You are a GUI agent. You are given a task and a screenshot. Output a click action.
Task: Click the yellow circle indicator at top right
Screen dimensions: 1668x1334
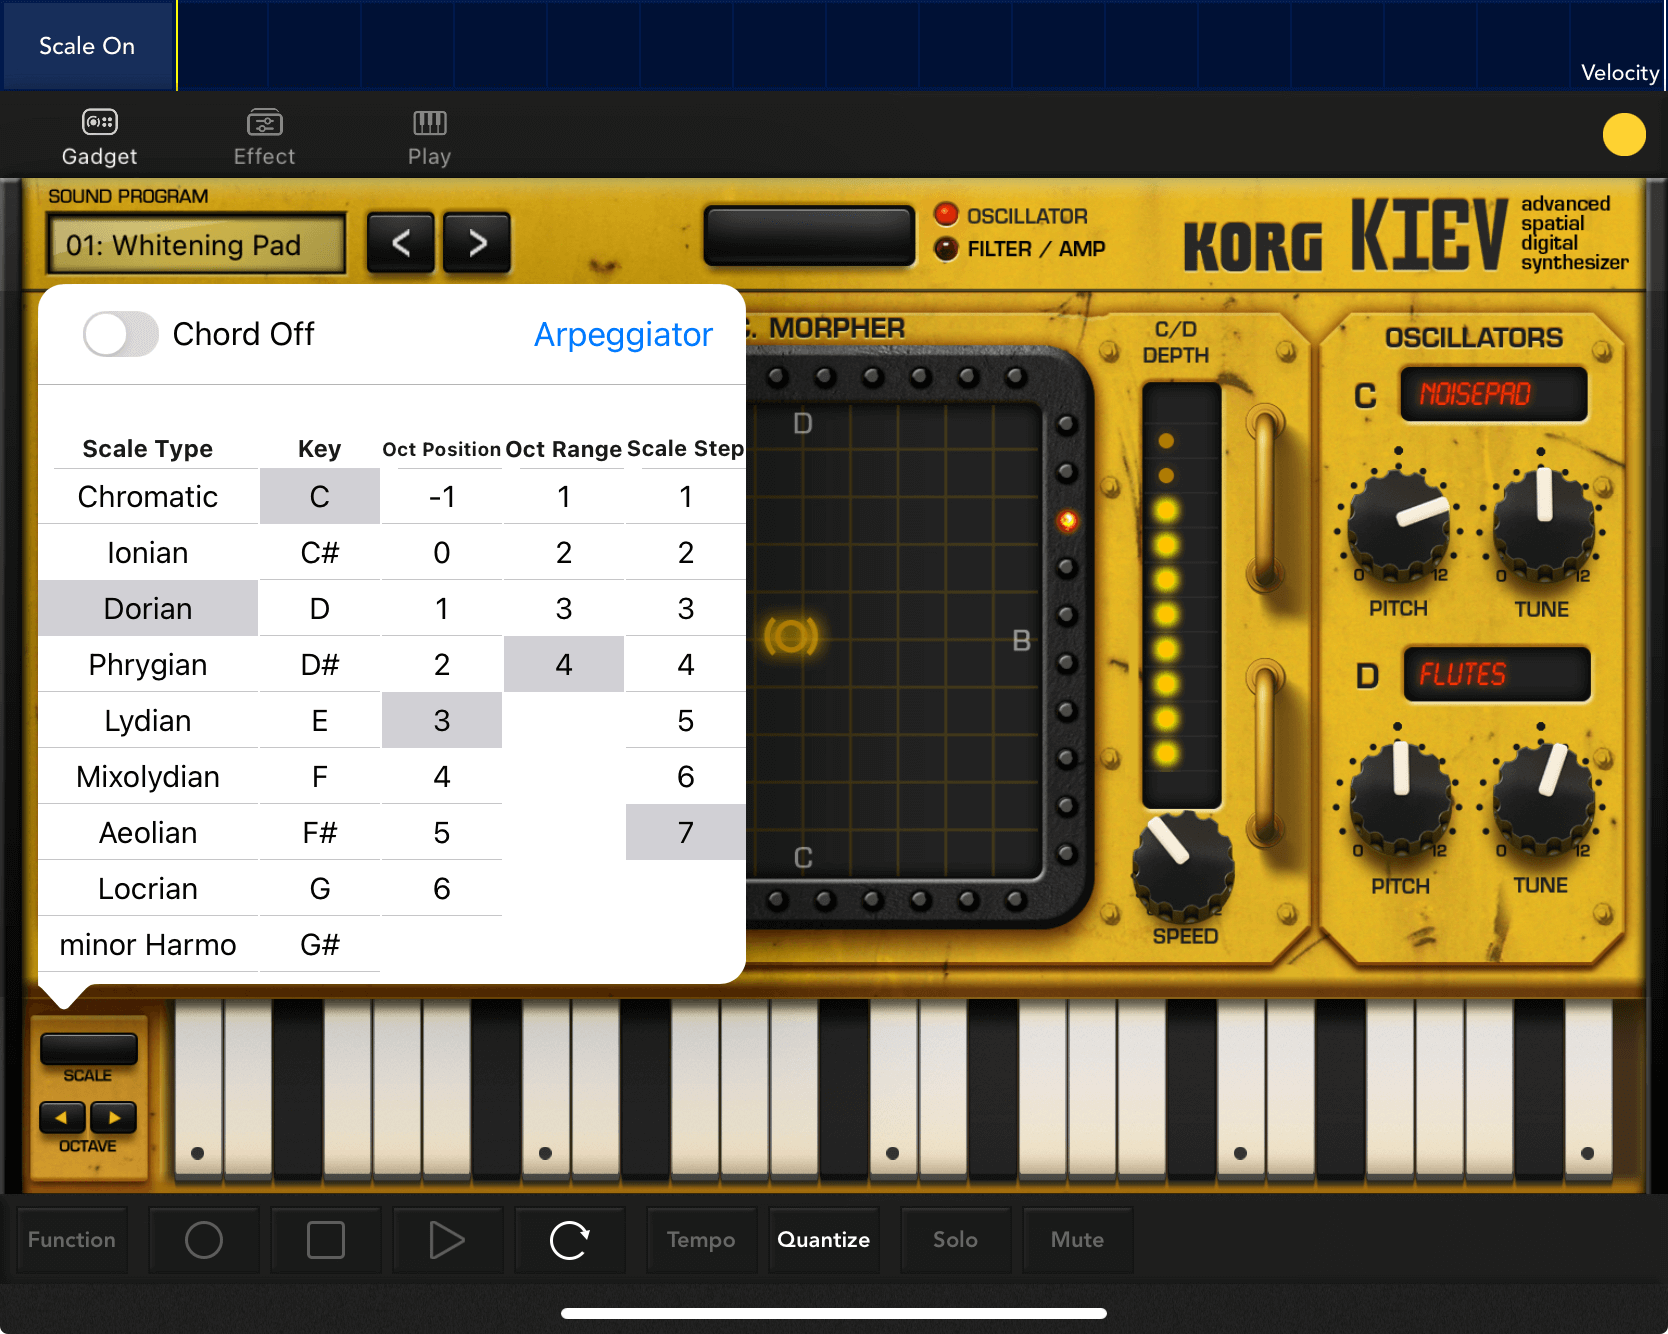tap(1624, 134)
